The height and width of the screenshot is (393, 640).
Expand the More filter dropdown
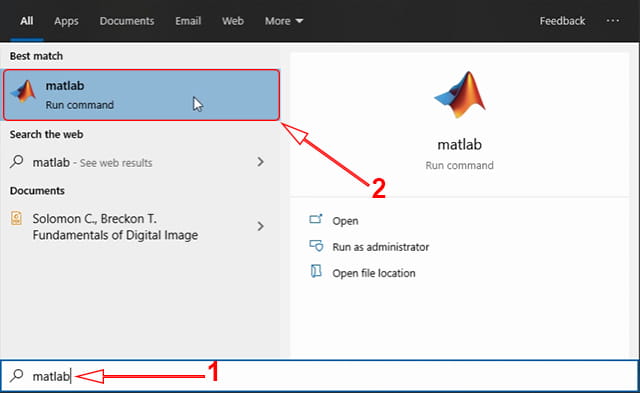(x=284, y=21)
